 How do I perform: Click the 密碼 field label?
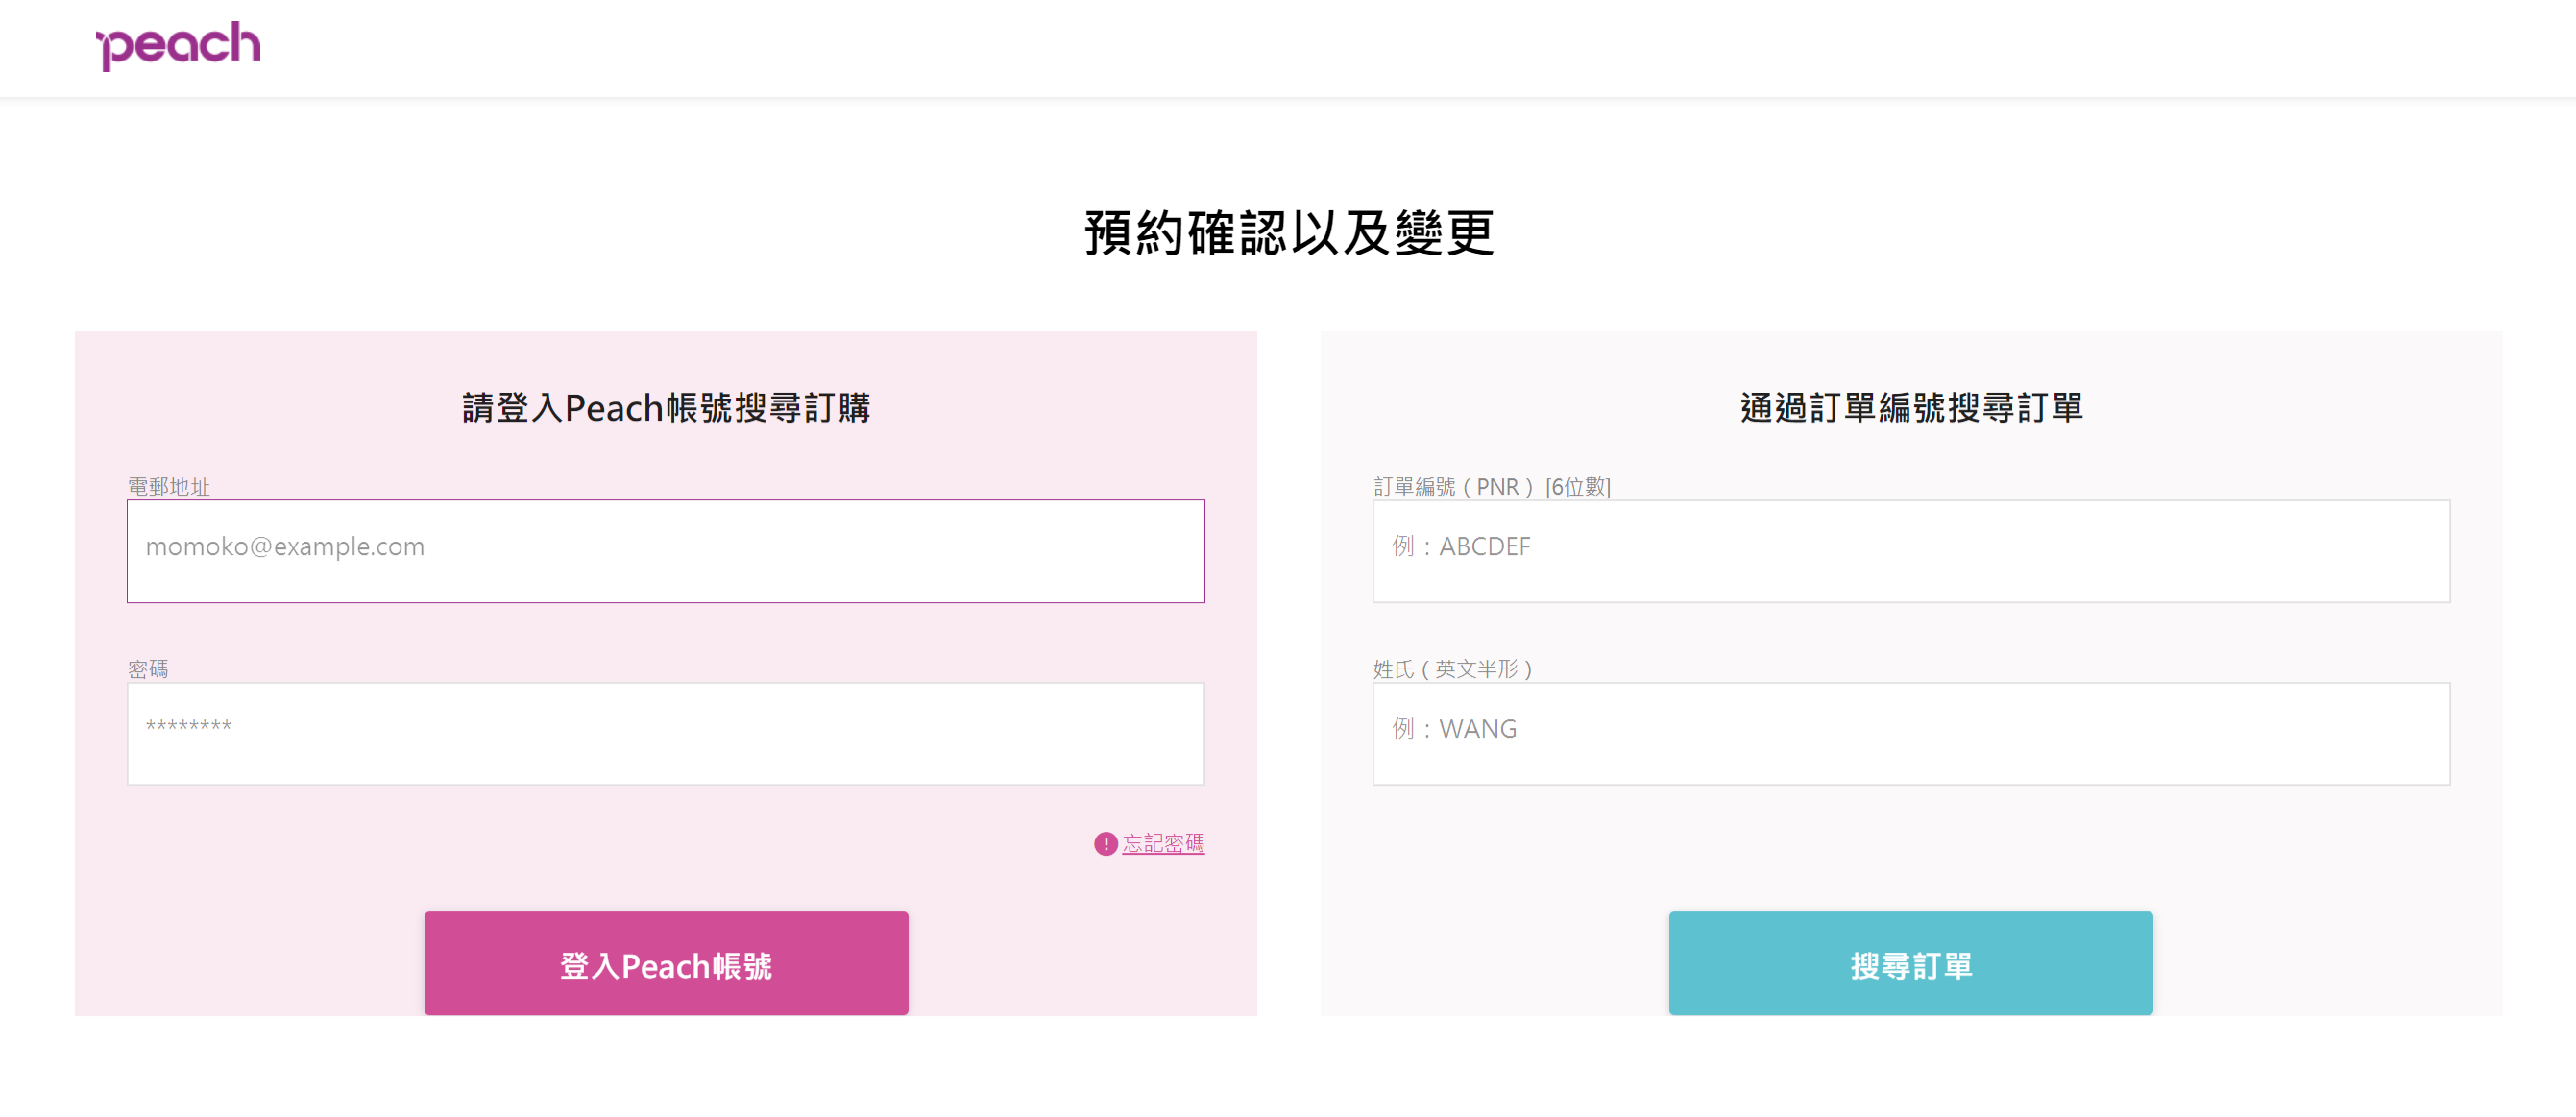(148, 669)
